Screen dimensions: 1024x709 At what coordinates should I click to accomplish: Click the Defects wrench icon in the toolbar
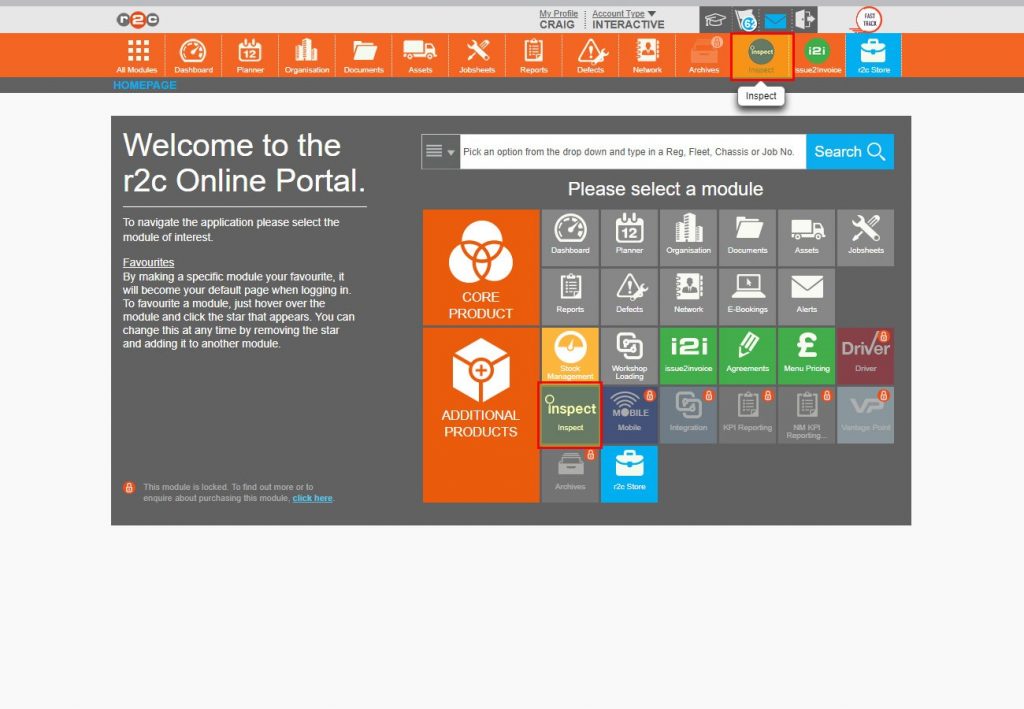click(590, 55)
